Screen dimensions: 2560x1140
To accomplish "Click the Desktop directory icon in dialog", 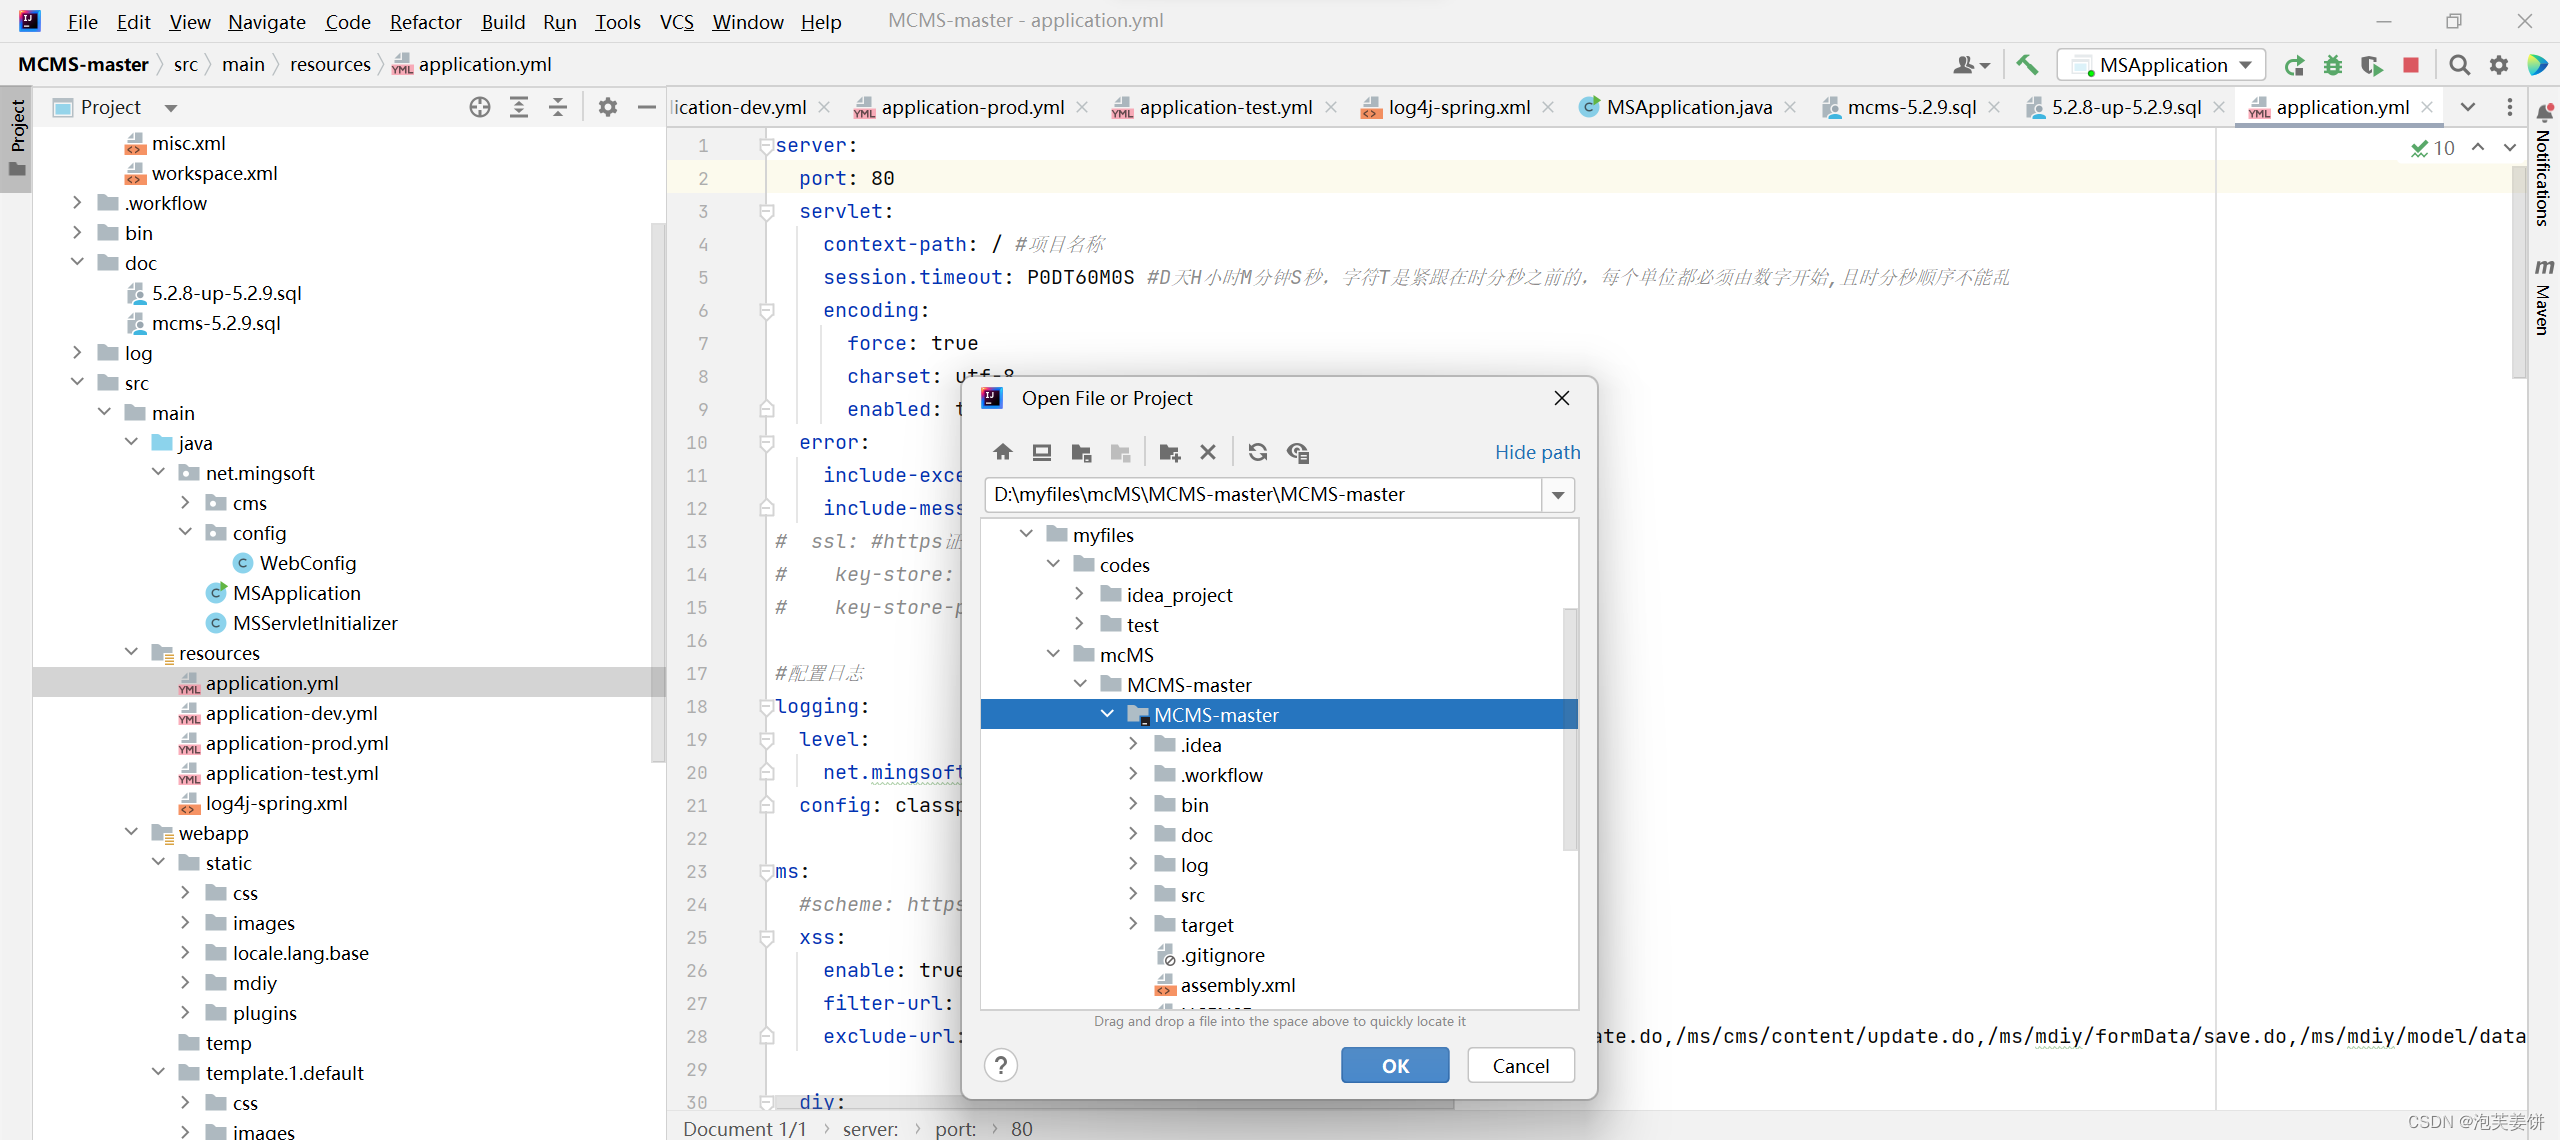I will click(1041, 452).
